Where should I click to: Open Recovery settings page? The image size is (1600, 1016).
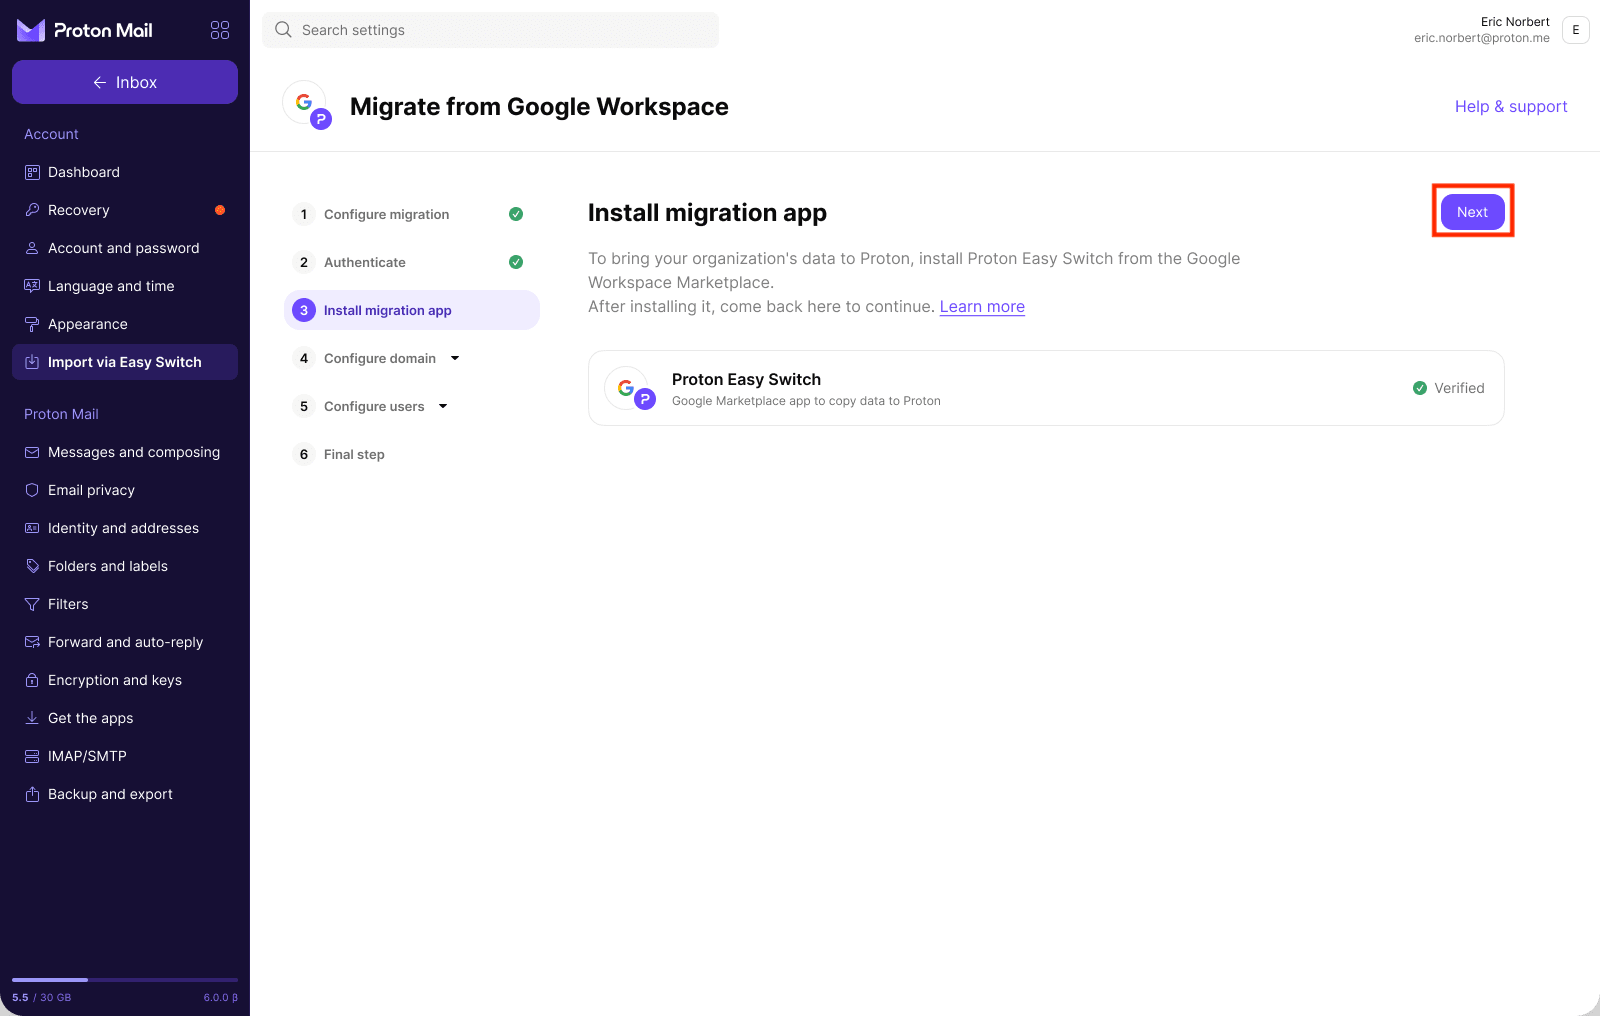click(125, 210)
